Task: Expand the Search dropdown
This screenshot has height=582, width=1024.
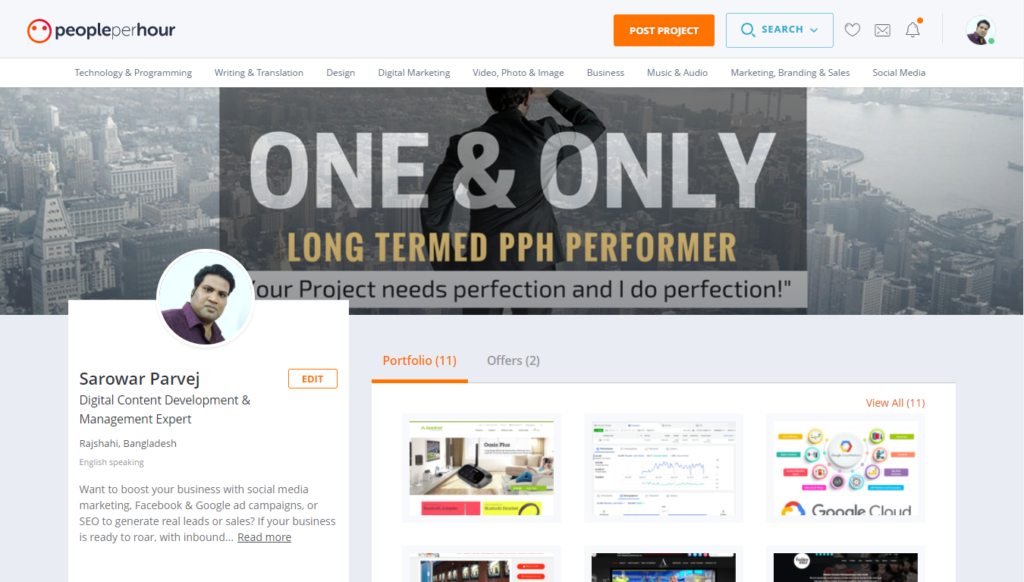Action: pyautogui.click(x=779, y=30)
